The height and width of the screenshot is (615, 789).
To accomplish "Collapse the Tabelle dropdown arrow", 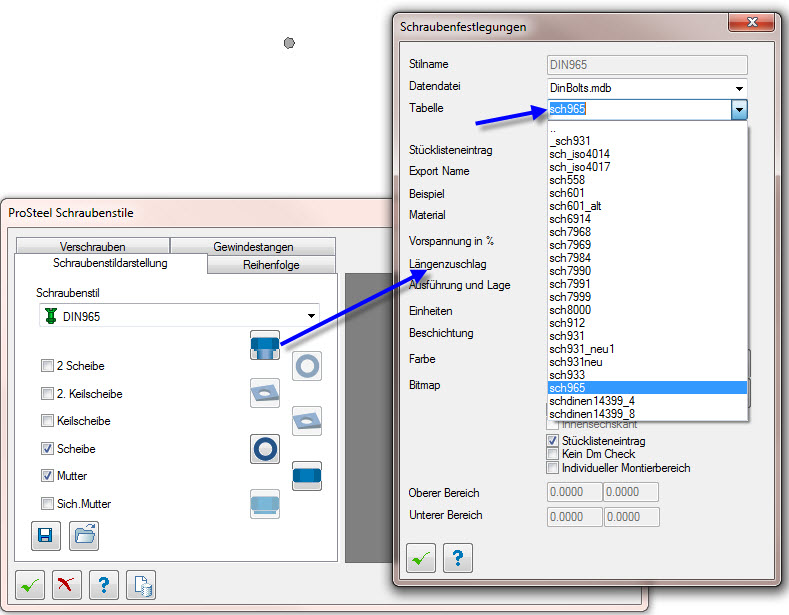I will 739,109.
